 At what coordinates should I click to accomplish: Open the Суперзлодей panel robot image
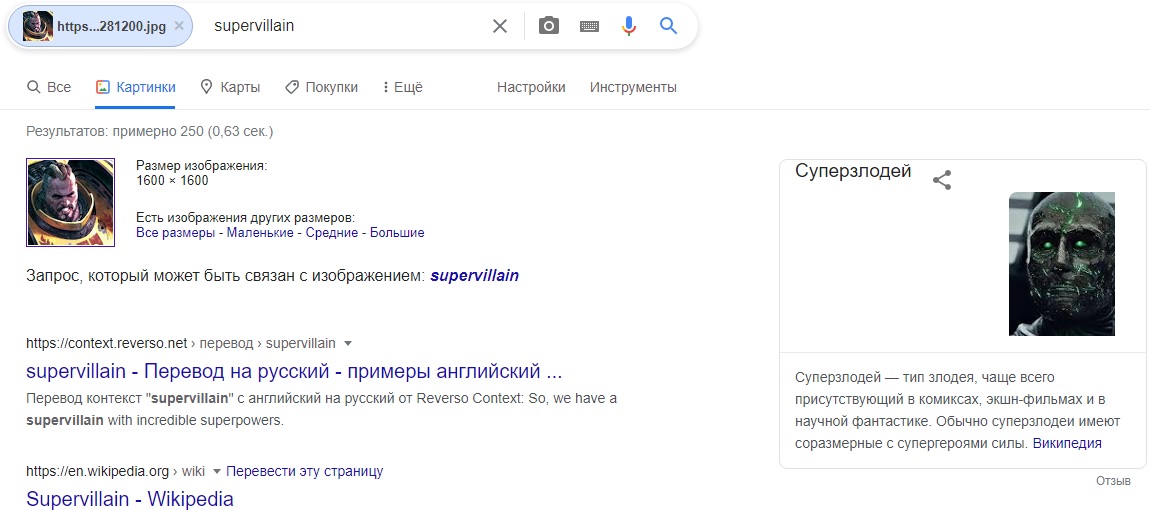(1061, 263)
